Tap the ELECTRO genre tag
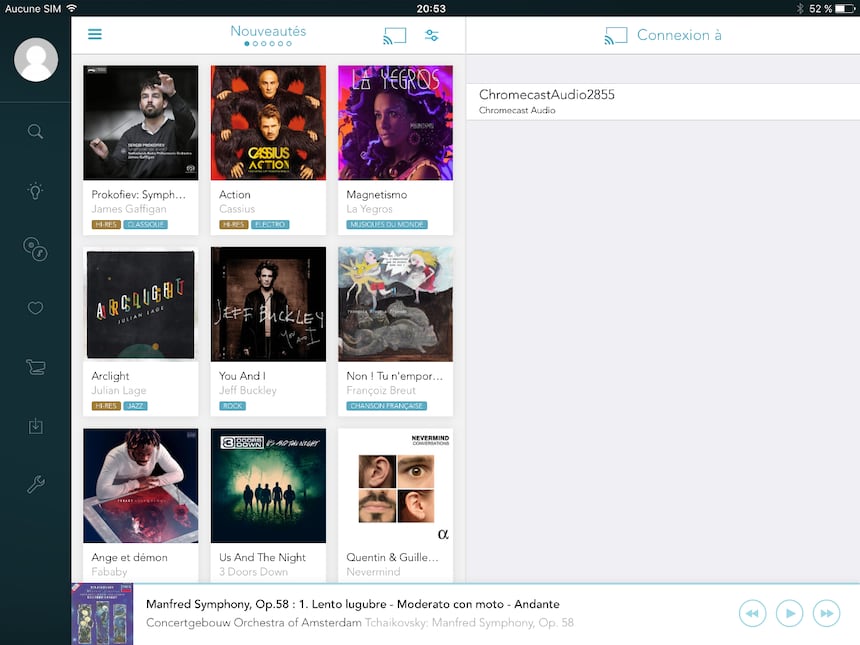860x645 pixels. point(270,224)
